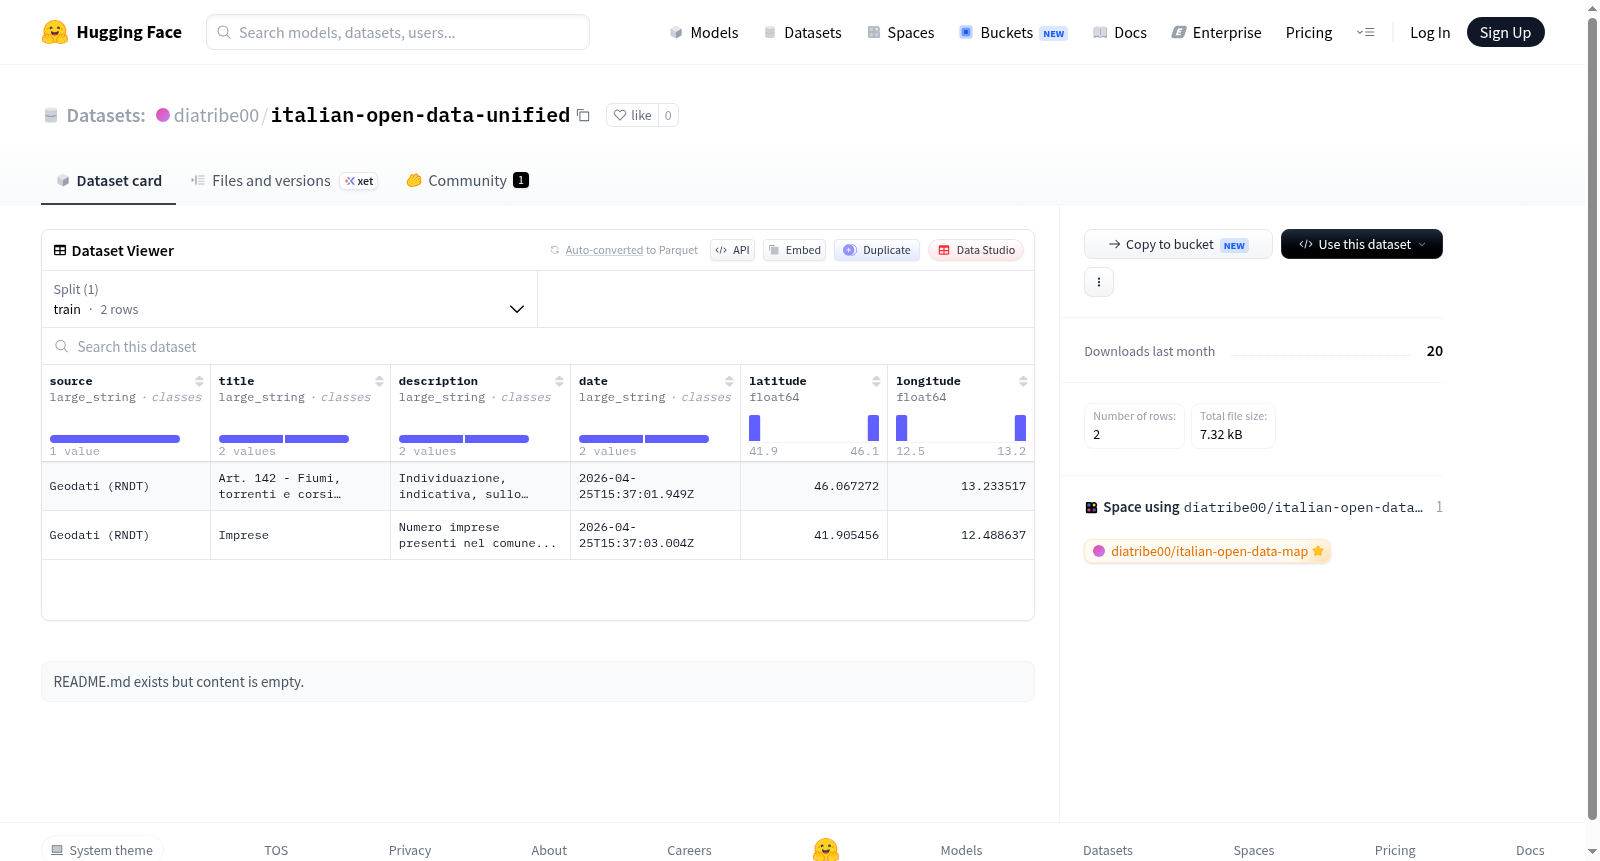Open the footer Models link
Viewport: 1600px width, 861px height.
pos(961,850)
